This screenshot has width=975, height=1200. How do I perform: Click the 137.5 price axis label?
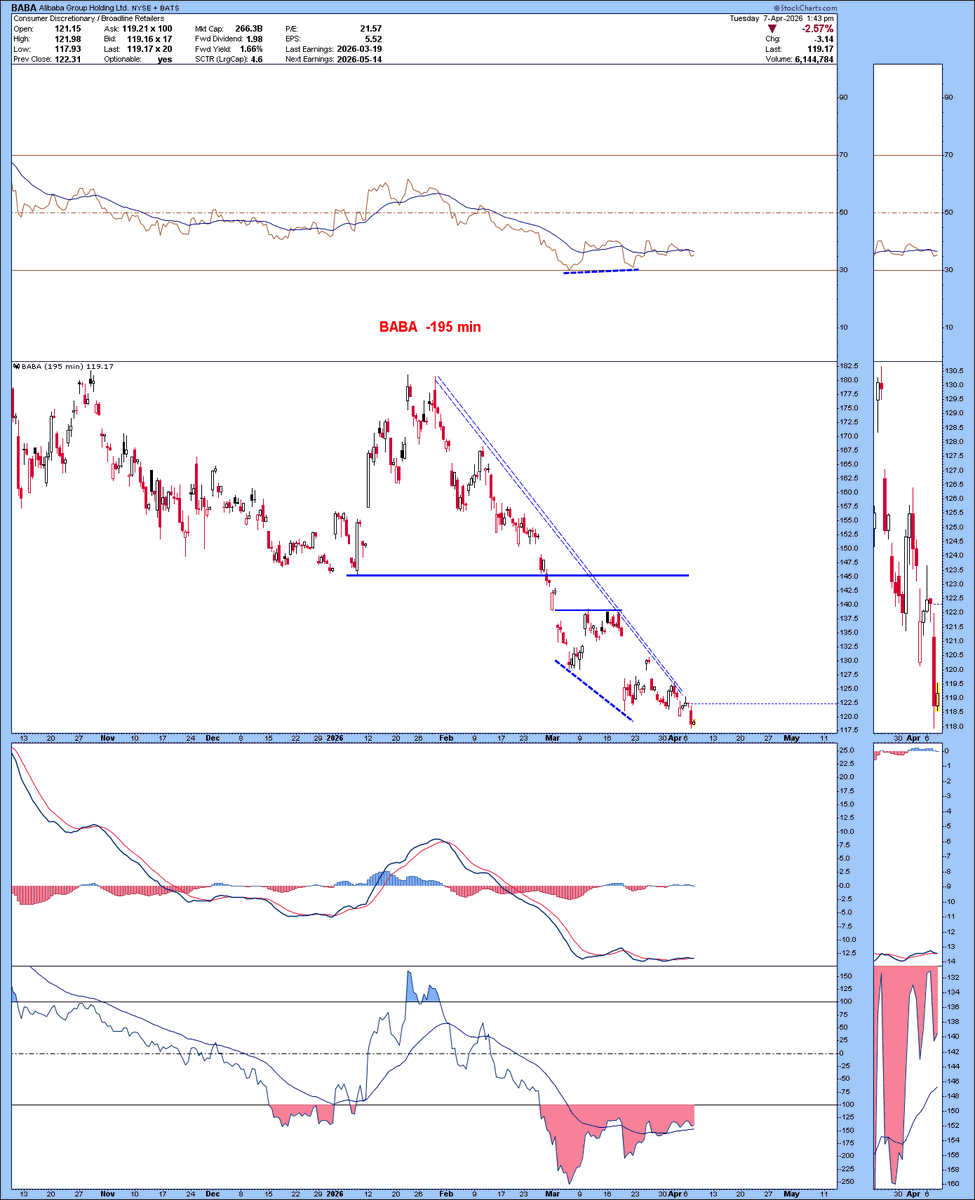[x=851, y=618]
